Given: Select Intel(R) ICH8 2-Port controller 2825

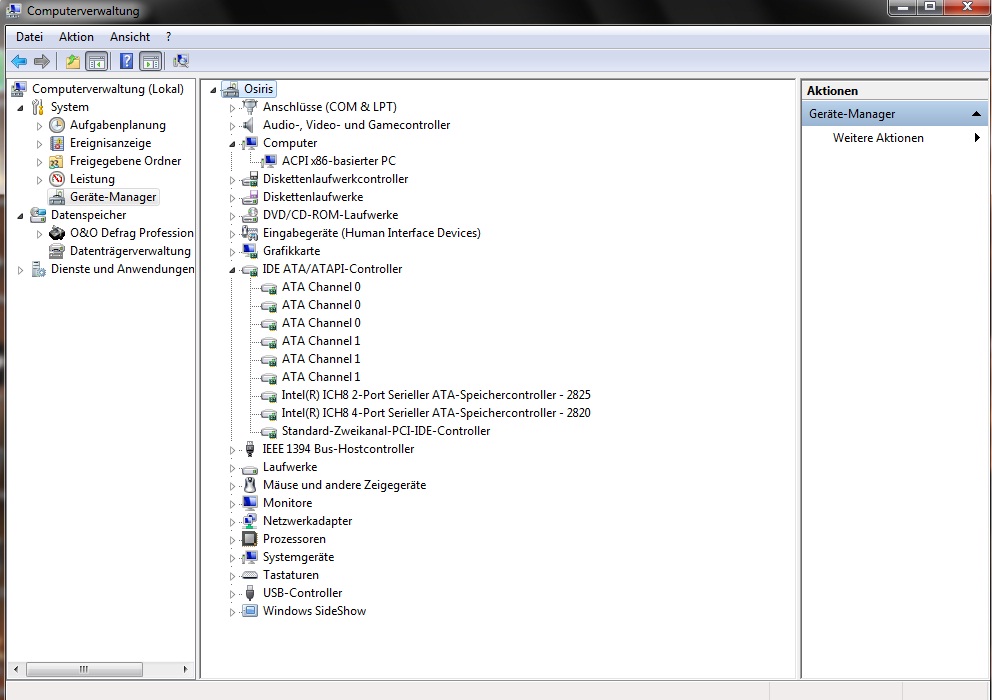Looking at the screenshot, I should pyautogui.click(x=436, y=395).
